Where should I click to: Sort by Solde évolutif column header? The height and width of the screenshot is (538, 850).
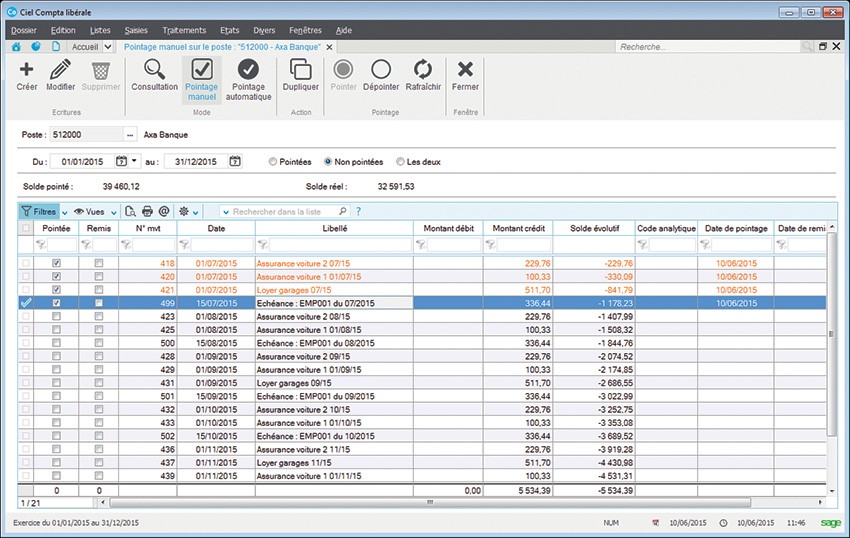click(x=595, y=228)
